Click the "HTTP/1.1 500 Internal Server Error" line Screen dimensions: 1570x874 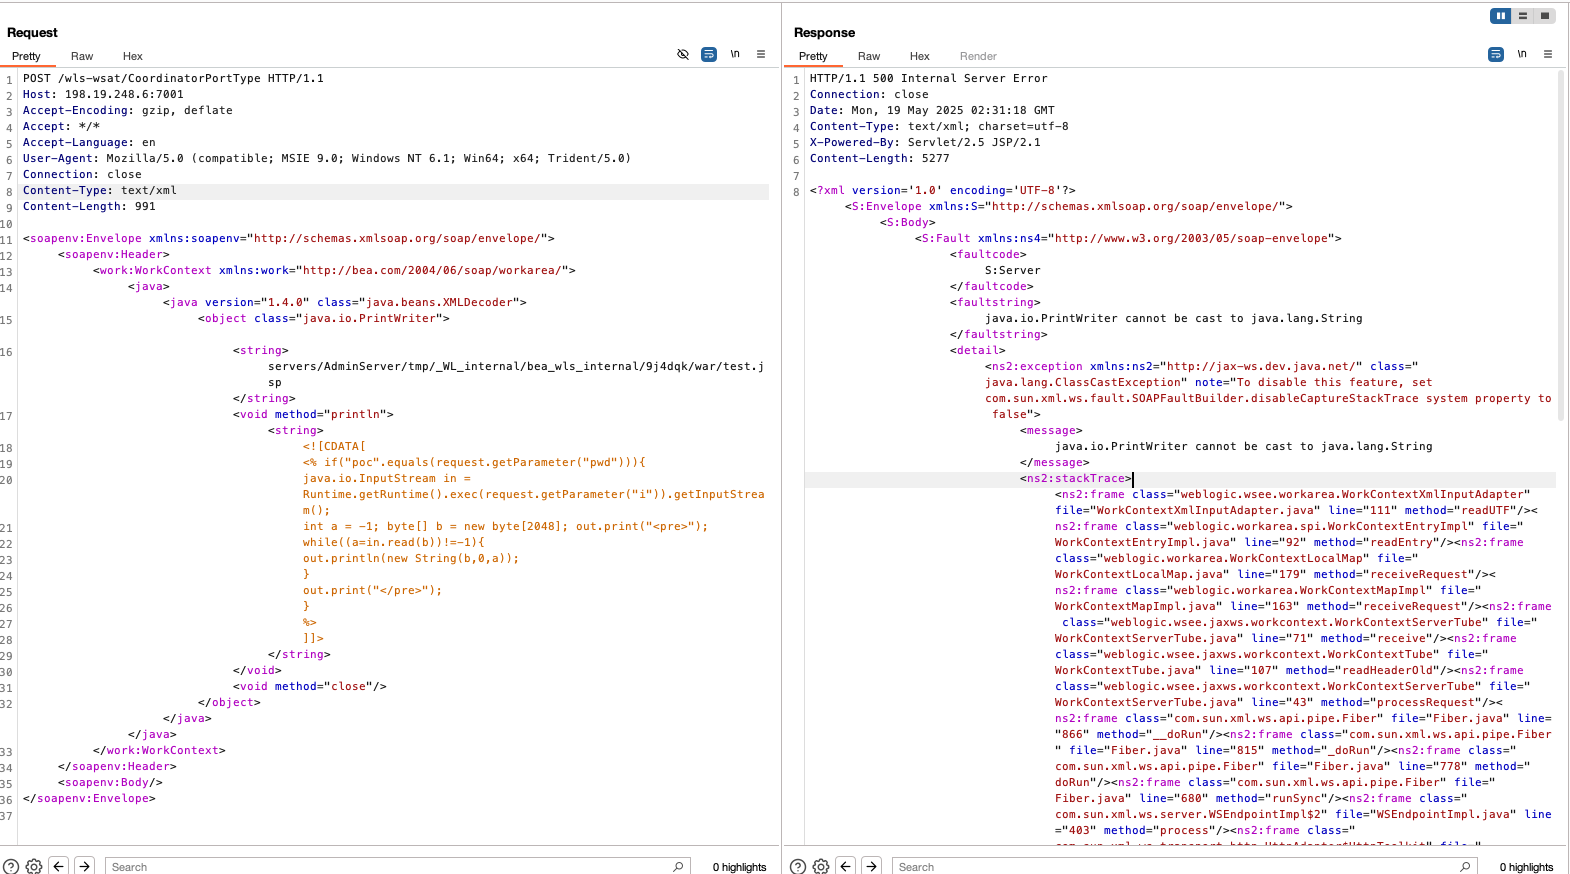[x=929, y=78]
